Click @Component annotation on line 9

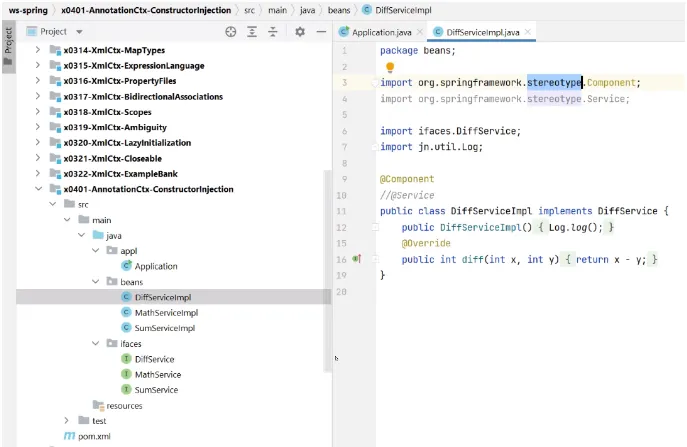407,179
